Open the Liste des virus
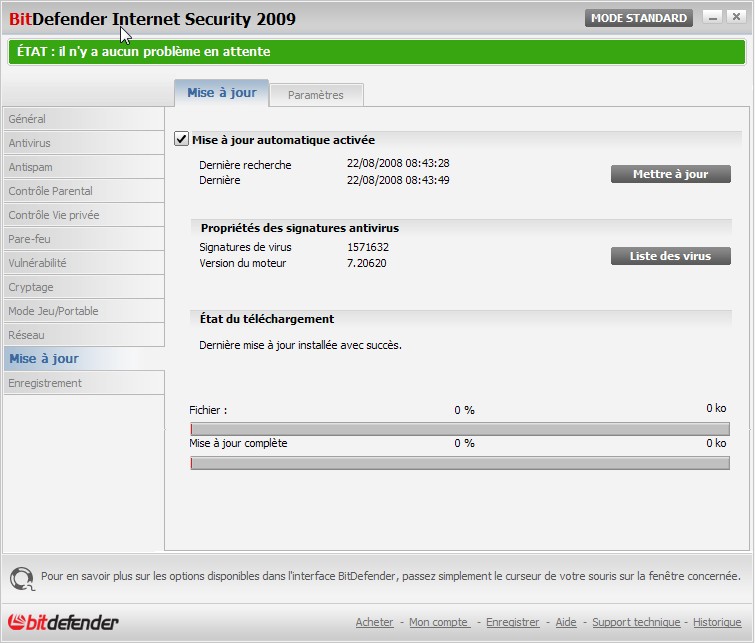Image resolution: width=755 pixels, height=643 pixels. [670, 256]
